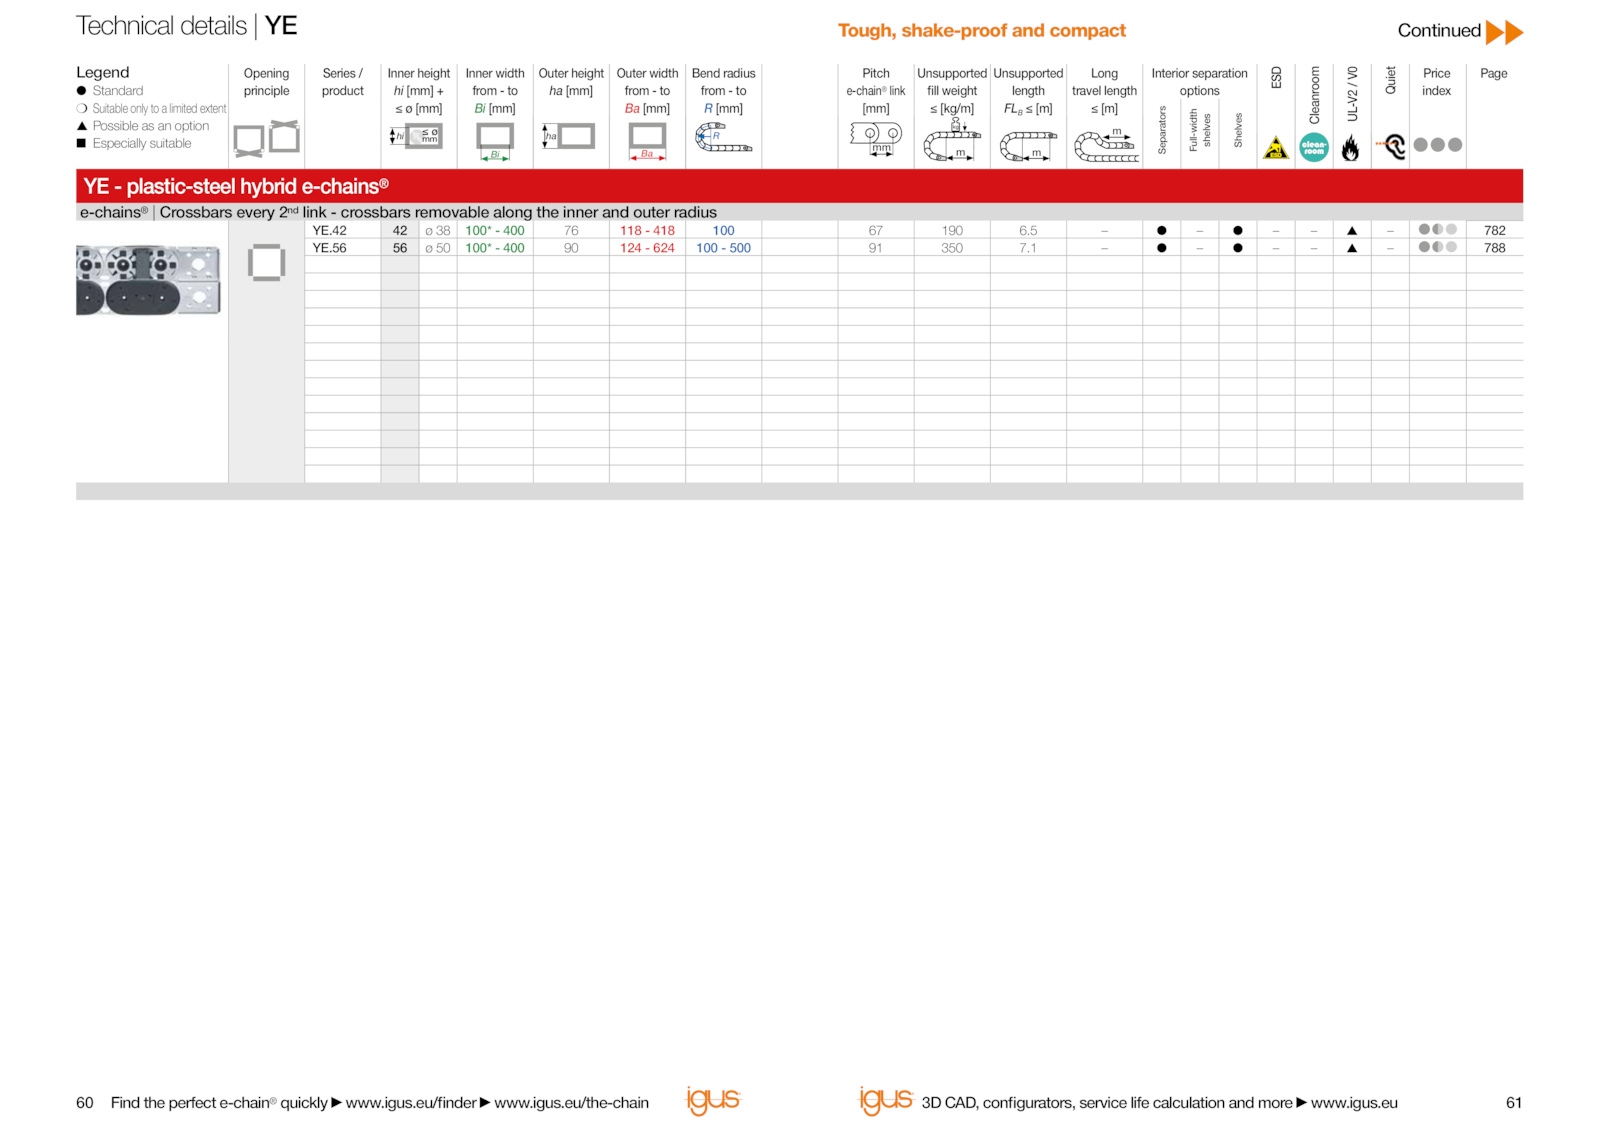This screenshot has width=1600, height=1131.
Task: Click outer width 124 - 624 value
Action: click(x=647, y=248)
